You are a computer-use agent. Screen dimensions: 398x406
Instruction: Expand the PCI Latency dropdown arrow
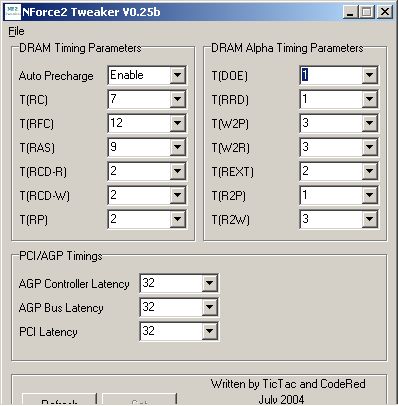[x=209, y=331]
